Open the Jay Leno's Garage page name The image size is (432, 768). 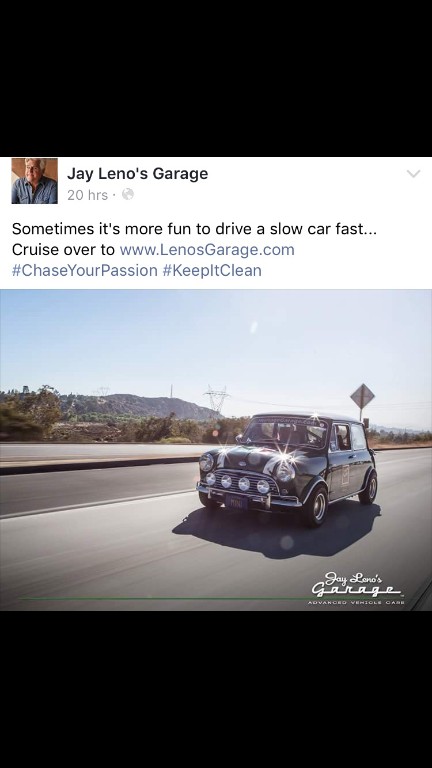(138, 173)
